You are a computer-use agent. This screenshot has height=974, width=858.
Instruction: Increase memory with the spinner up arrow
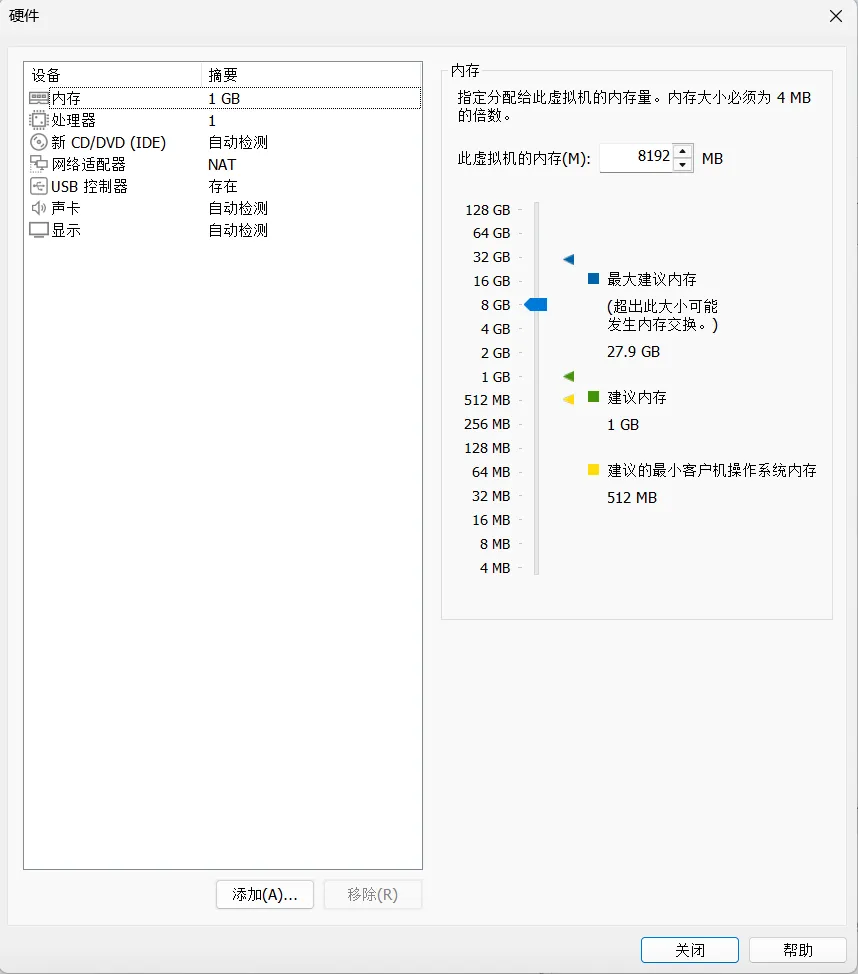pos(683,151)
